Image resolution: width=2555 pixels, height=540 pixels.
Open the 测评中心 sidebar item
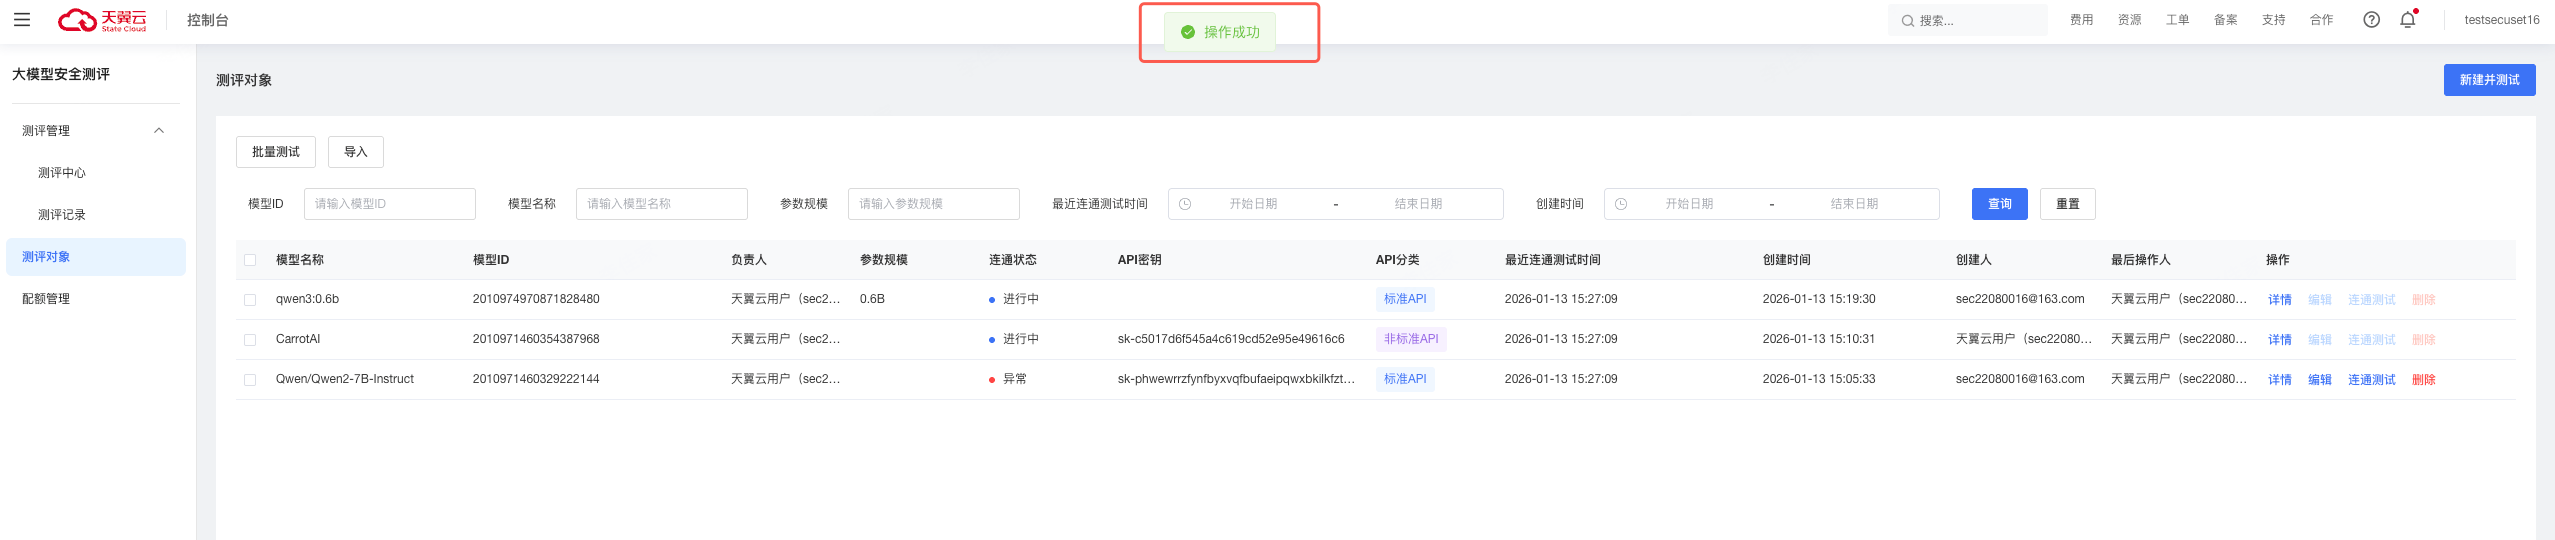click(62, 173)
